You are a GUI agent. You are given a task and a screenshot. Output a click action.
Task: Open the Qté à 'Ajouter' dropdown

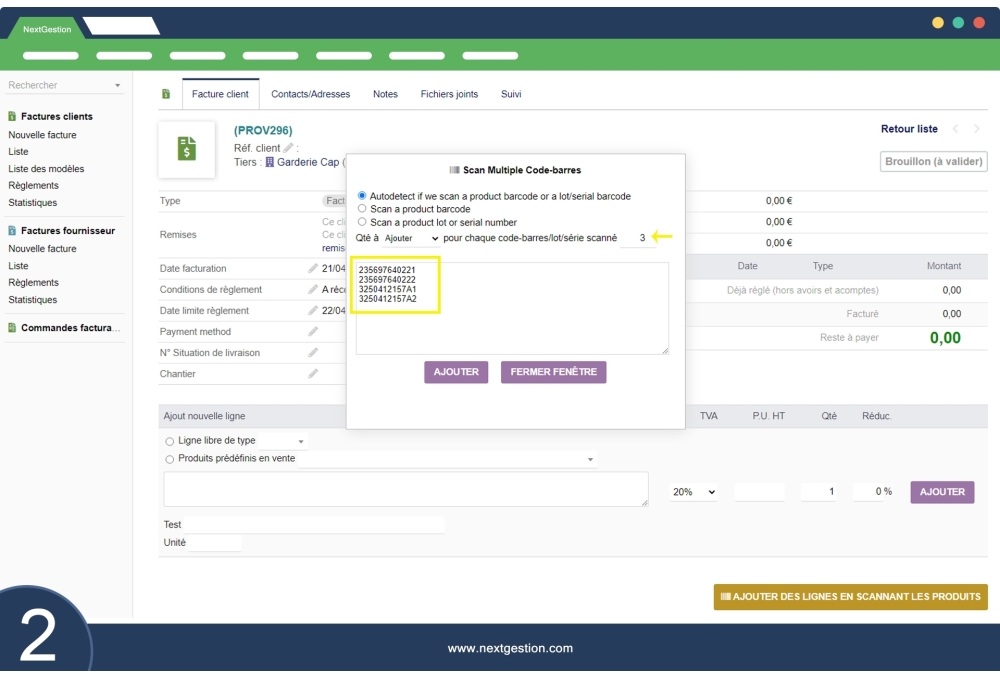click(x=411, y=239)
